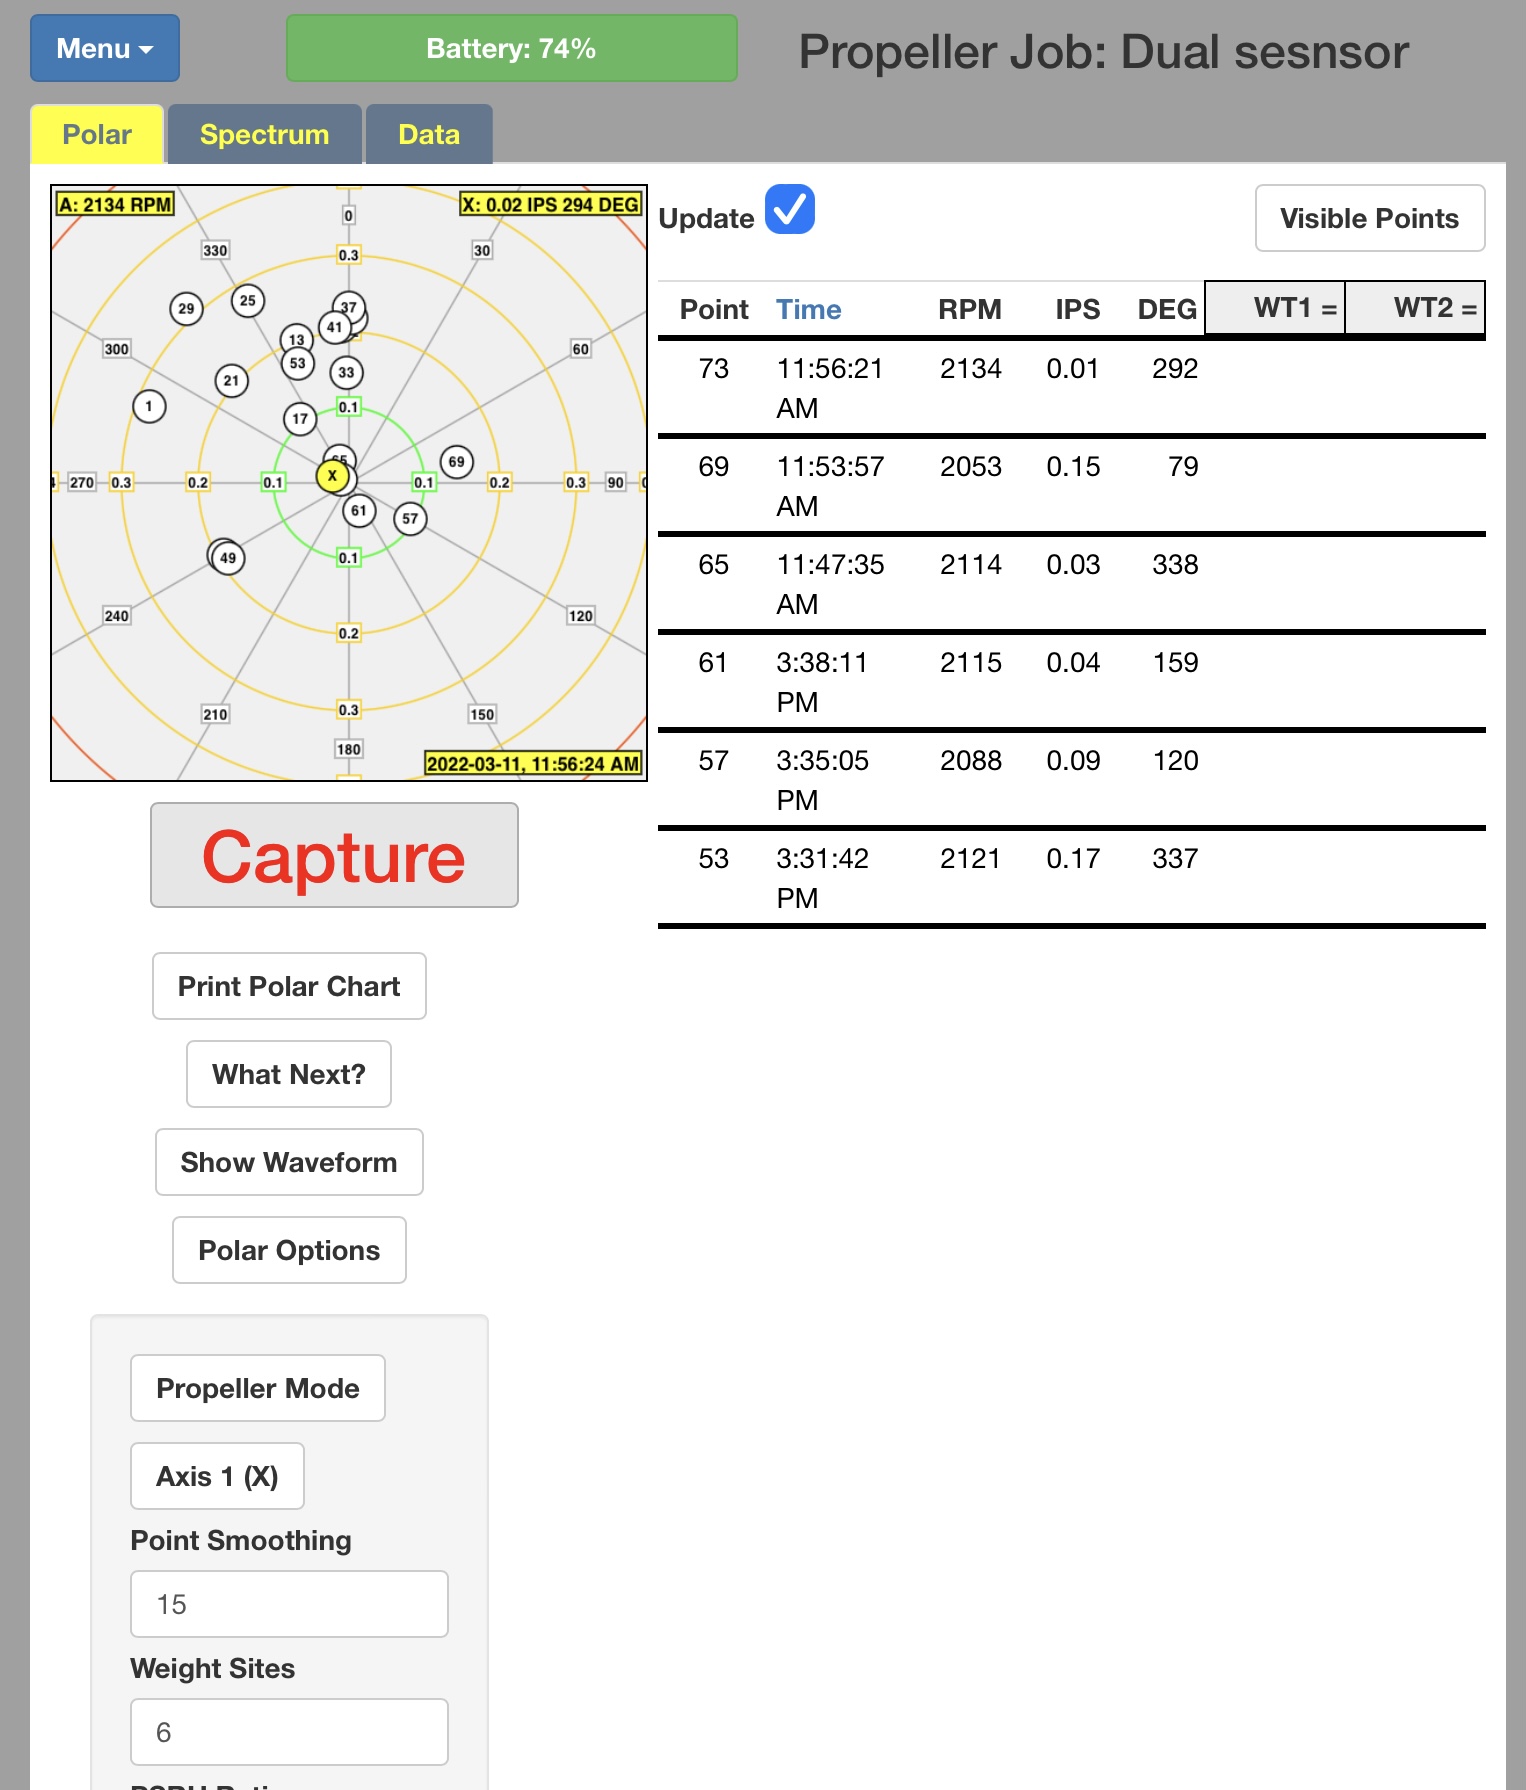Click the WT1 = column header
The width and height of the screenshot is (1526, 1790).
[1275, 308]
